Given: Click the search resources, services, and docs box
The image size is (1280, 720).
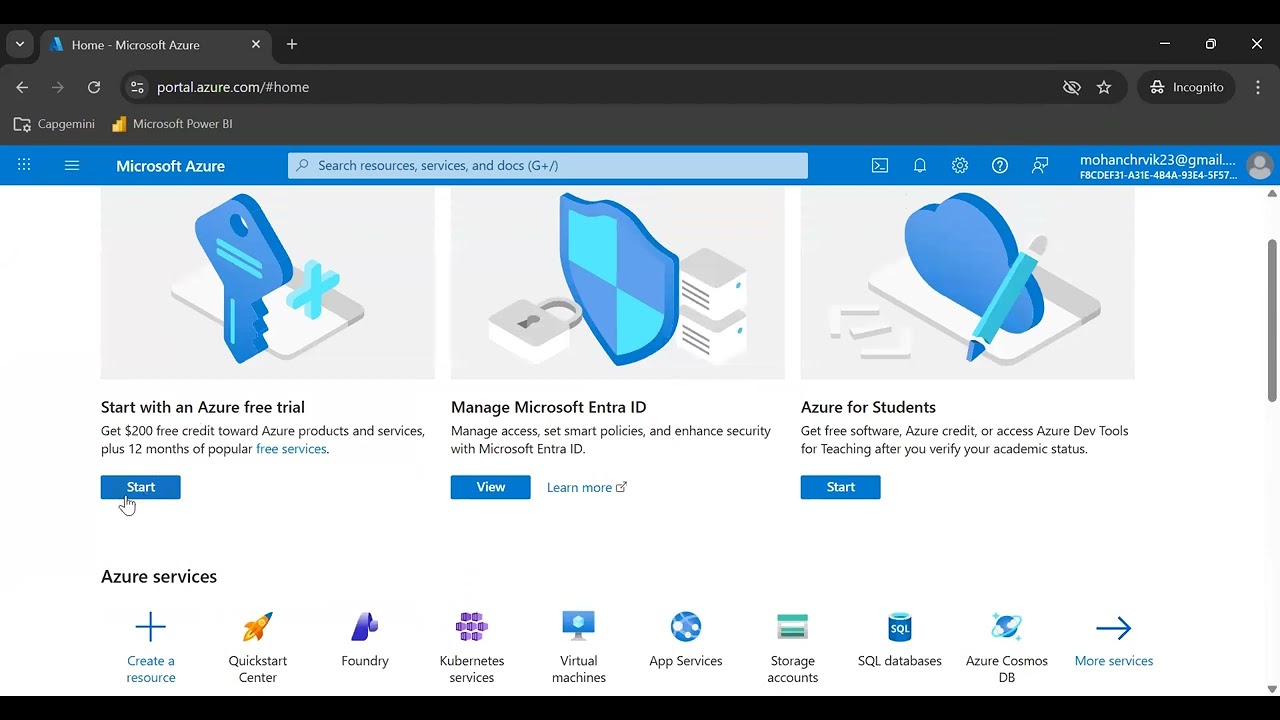Looking at the screenshot, I should (x=548, y=166).
